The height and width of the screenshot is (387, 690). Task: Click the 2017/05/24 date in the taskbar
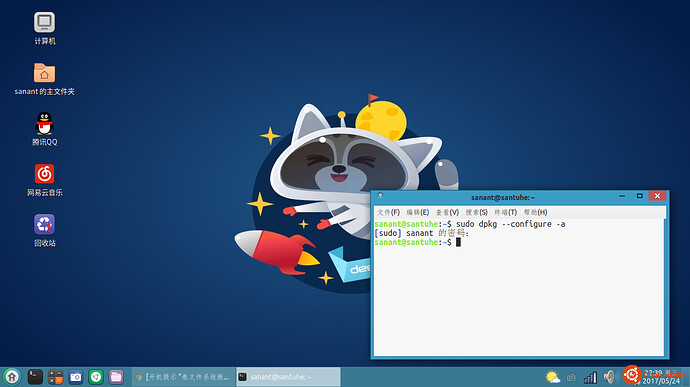point(661,381)
